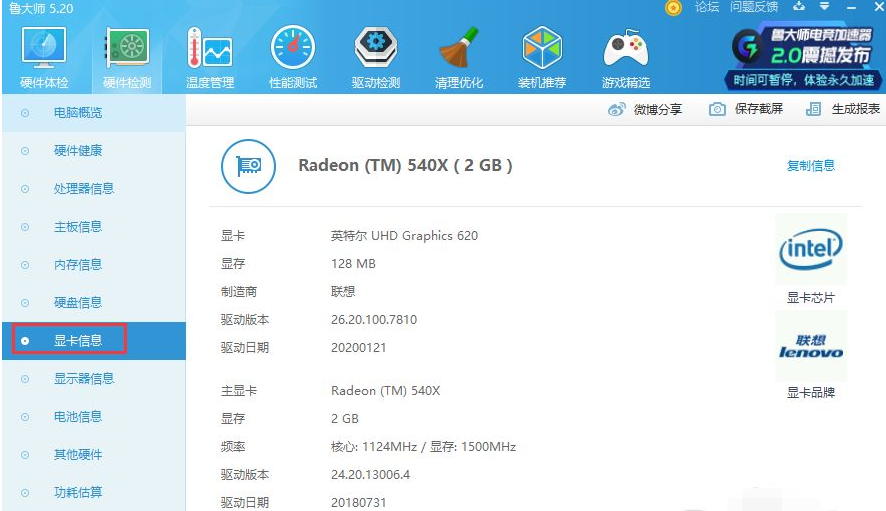Click main card value Radeon (TM) 540X
This screenshot has width=886, height=511.
[x=385, y=391]
